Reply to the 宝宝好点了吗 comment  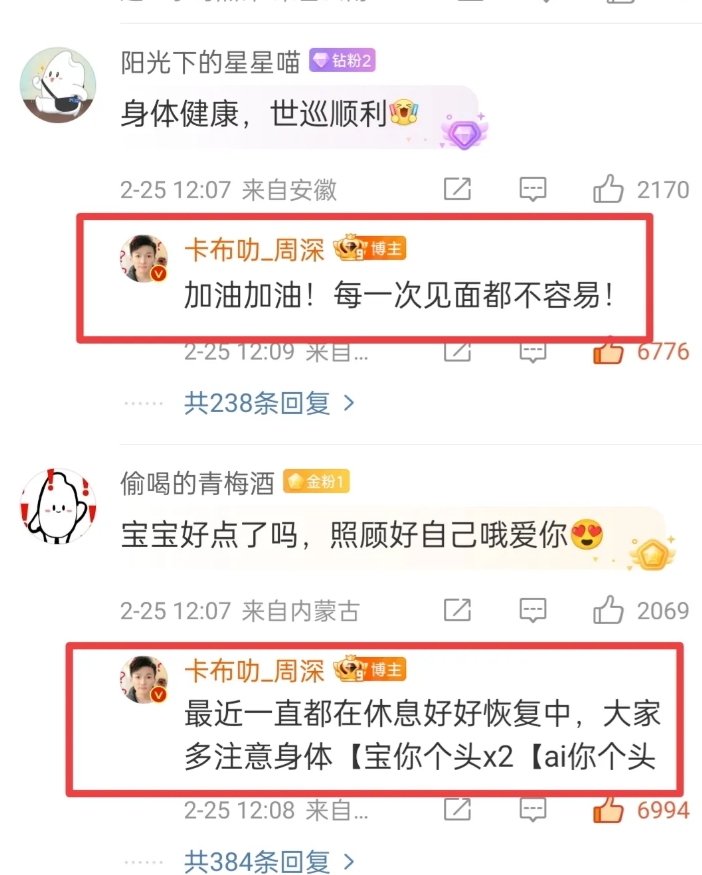533,610
